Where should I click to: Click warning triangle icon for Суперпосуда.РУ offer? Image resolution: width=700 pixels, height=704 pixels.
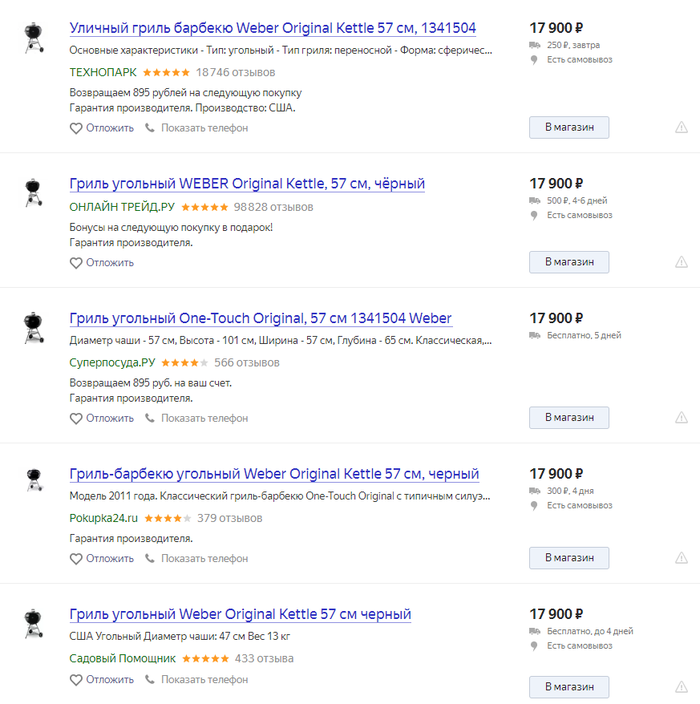point(681,417)
